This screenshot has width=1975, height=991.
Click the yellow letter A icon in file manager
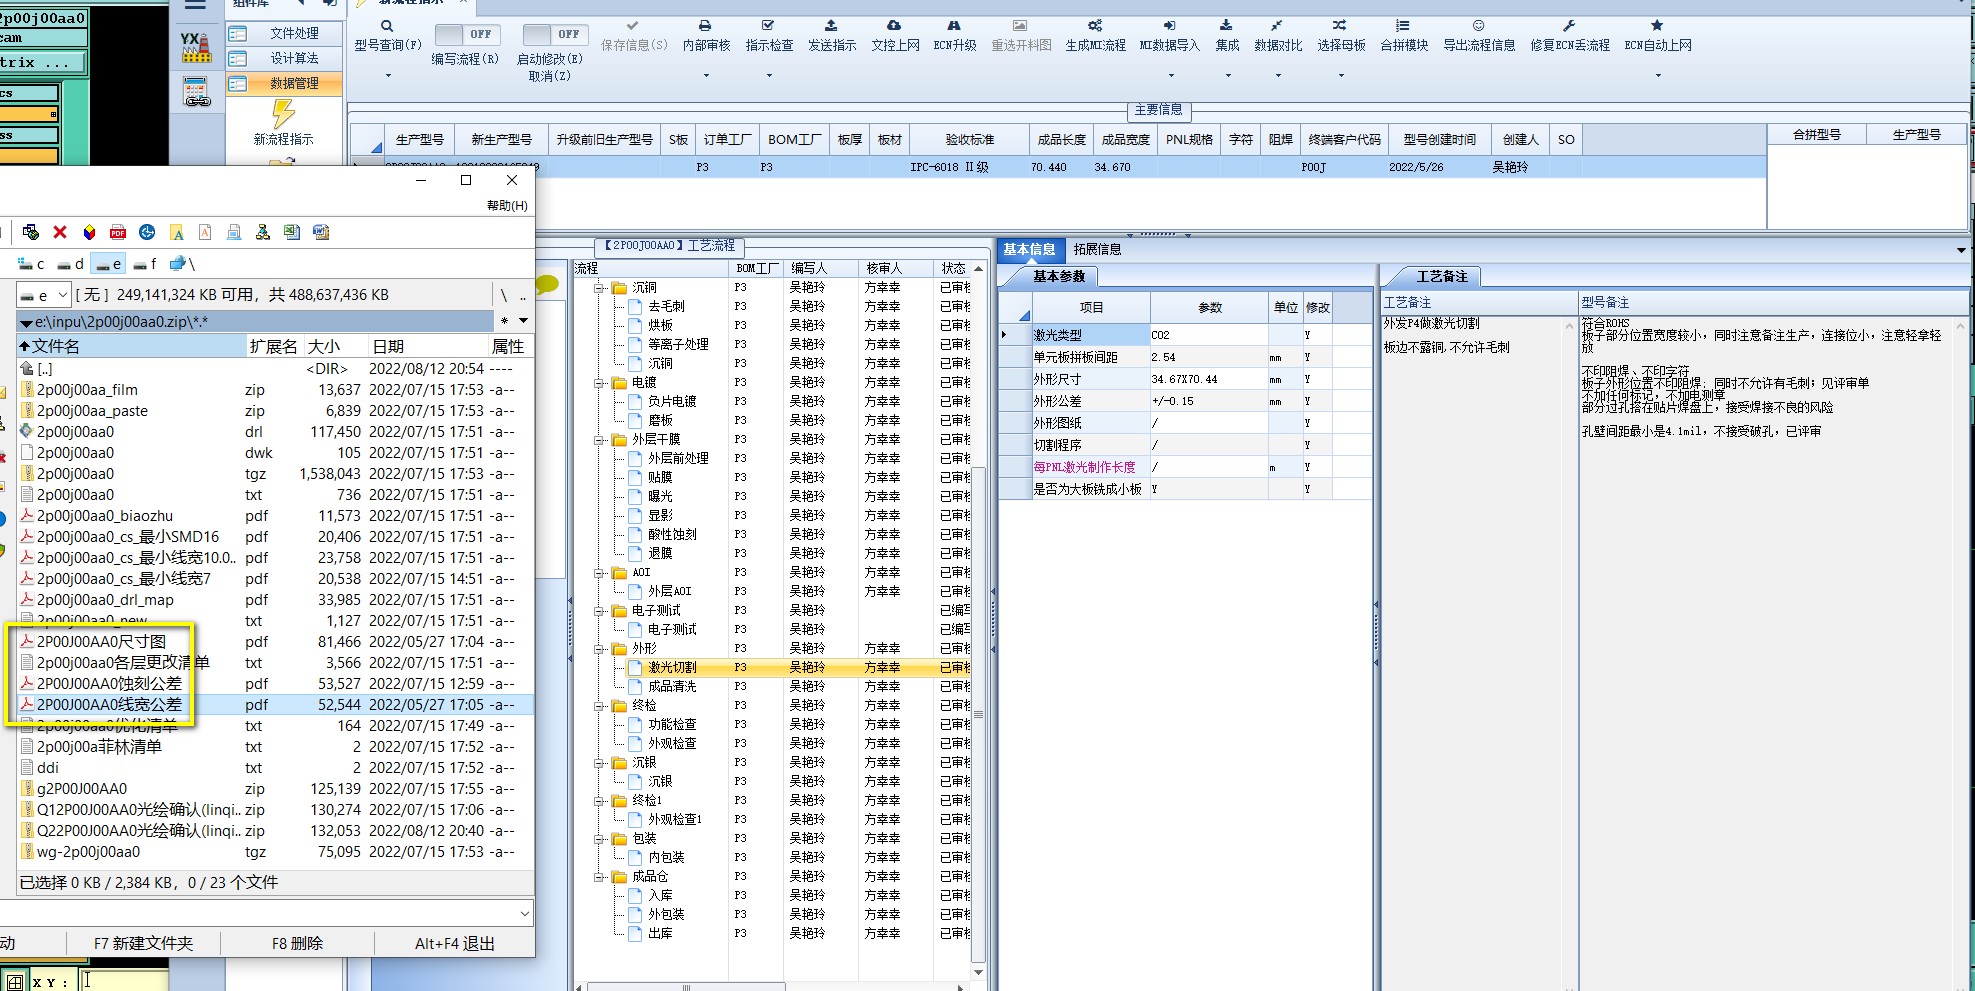point(177,232)
